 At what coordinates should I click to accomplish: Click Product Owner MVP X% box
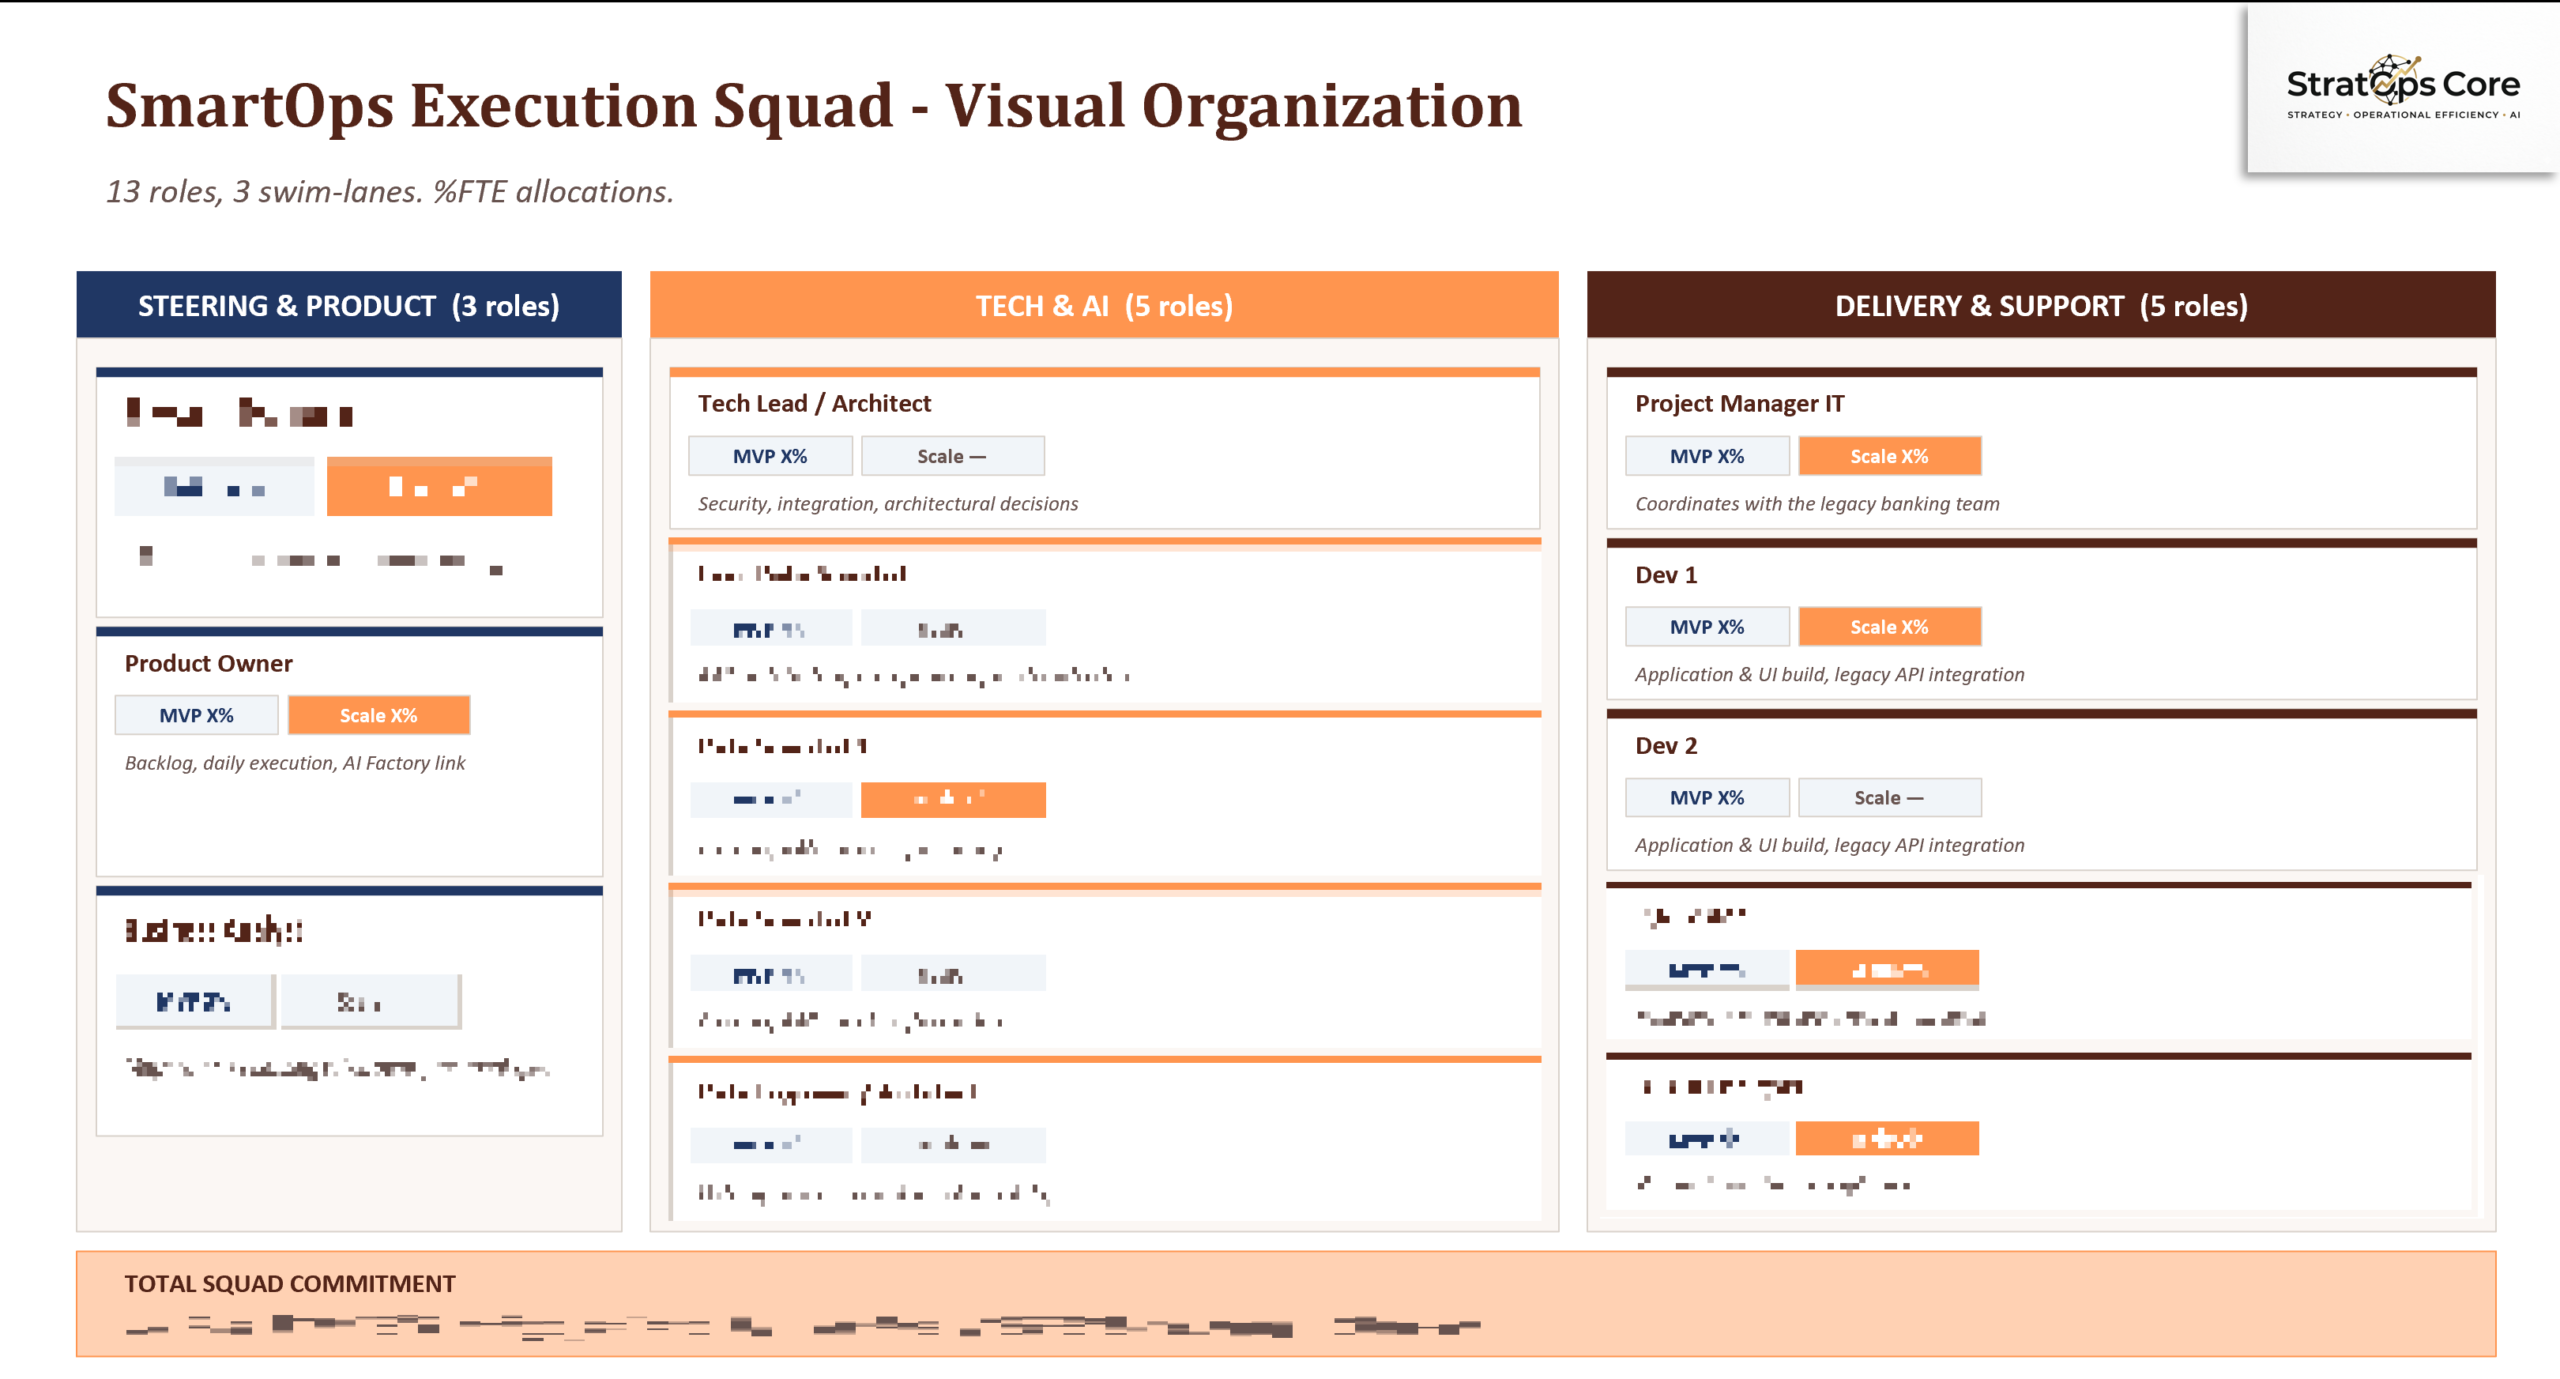click(197, 715)
